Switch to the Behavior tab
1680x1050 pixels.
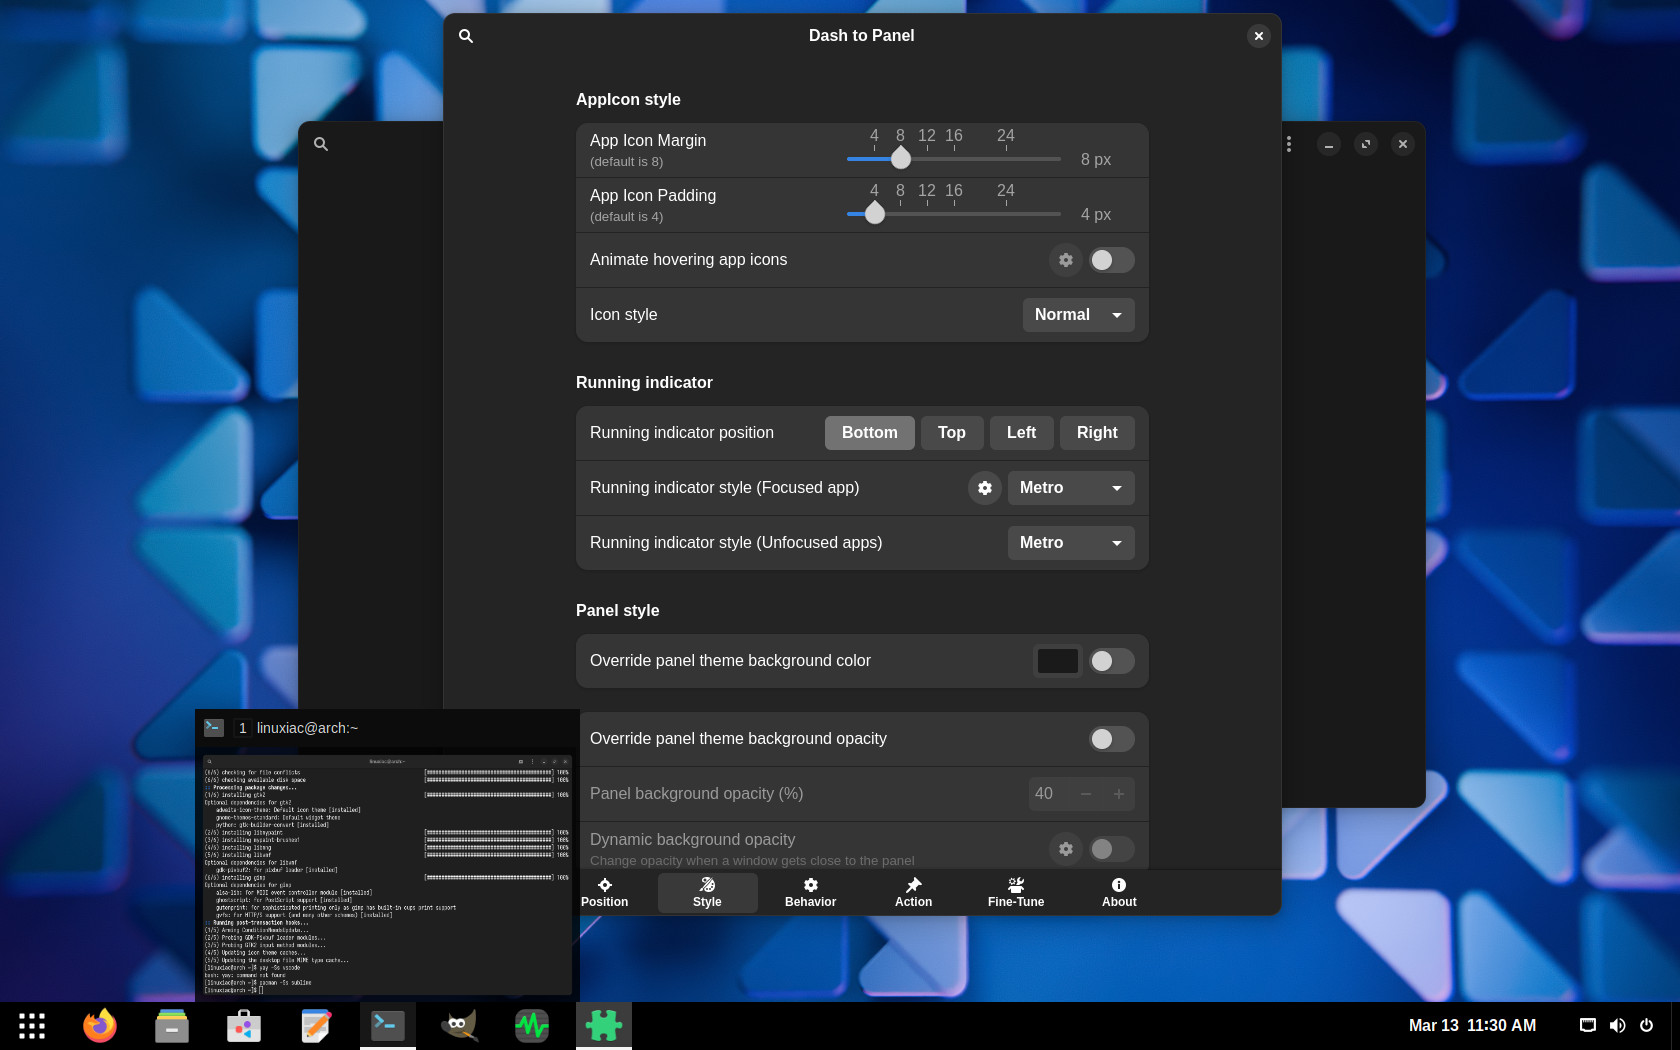(810, 893)
